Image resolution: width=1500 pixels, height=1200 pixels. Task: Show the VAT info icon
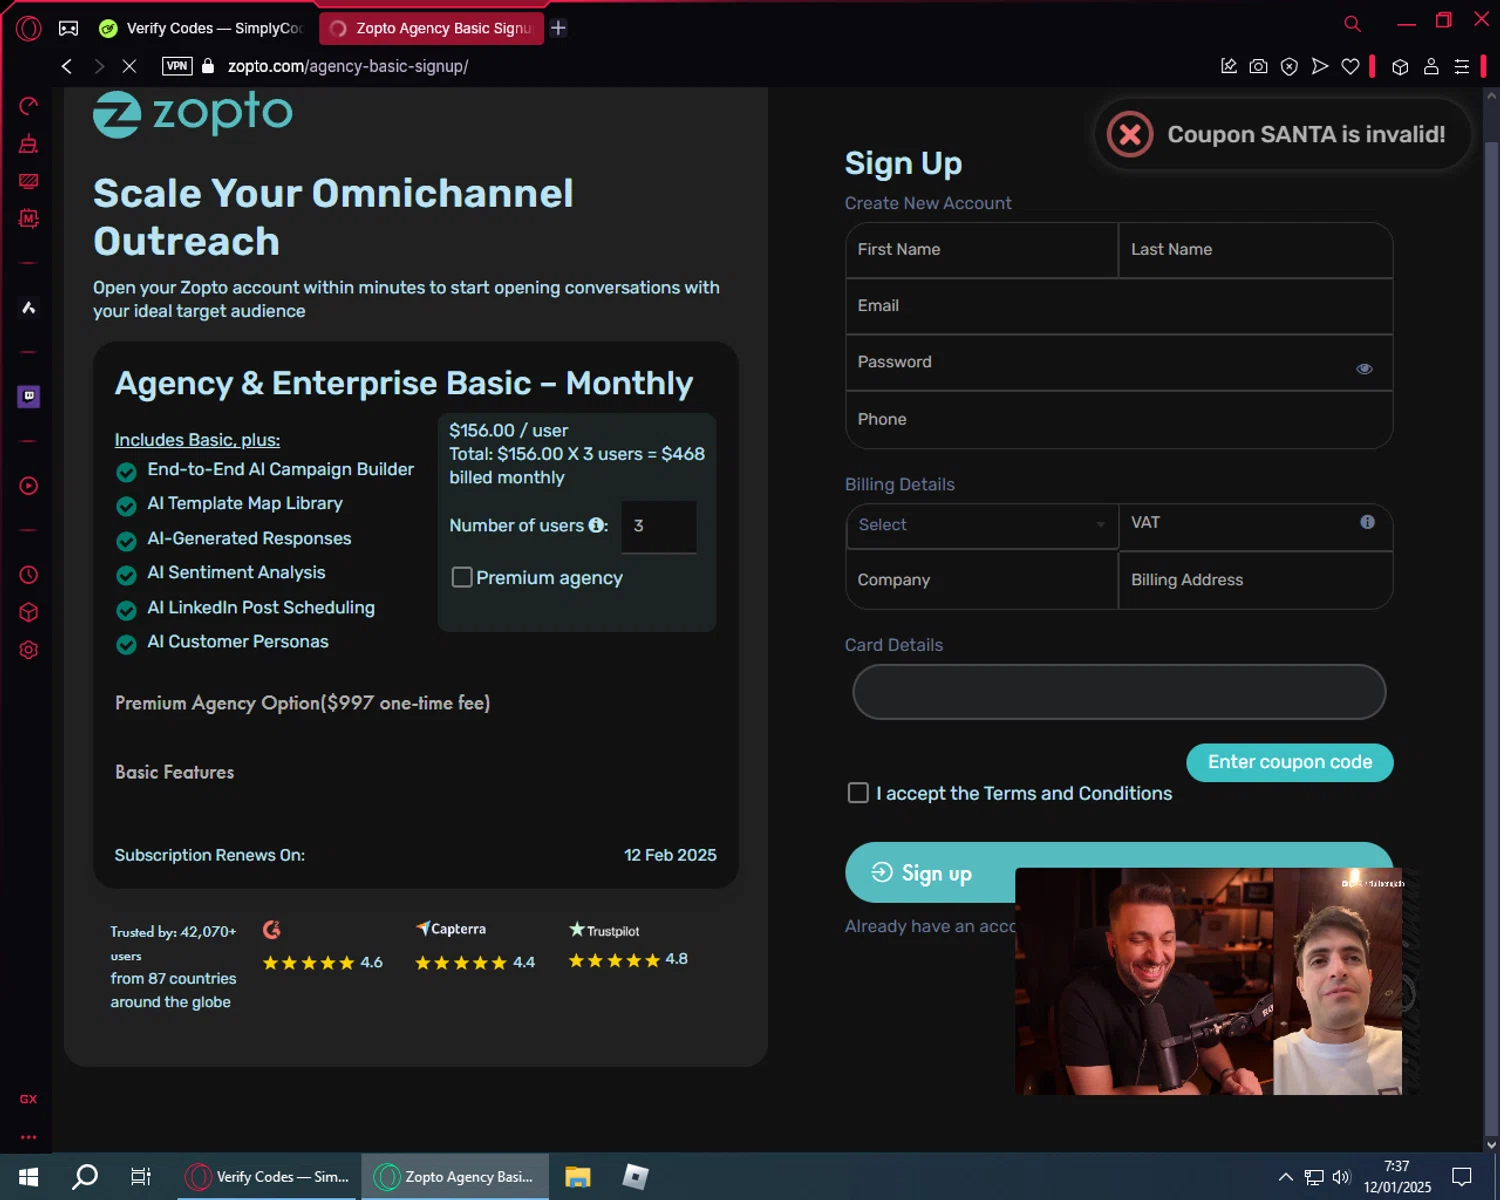(1367, 522)
